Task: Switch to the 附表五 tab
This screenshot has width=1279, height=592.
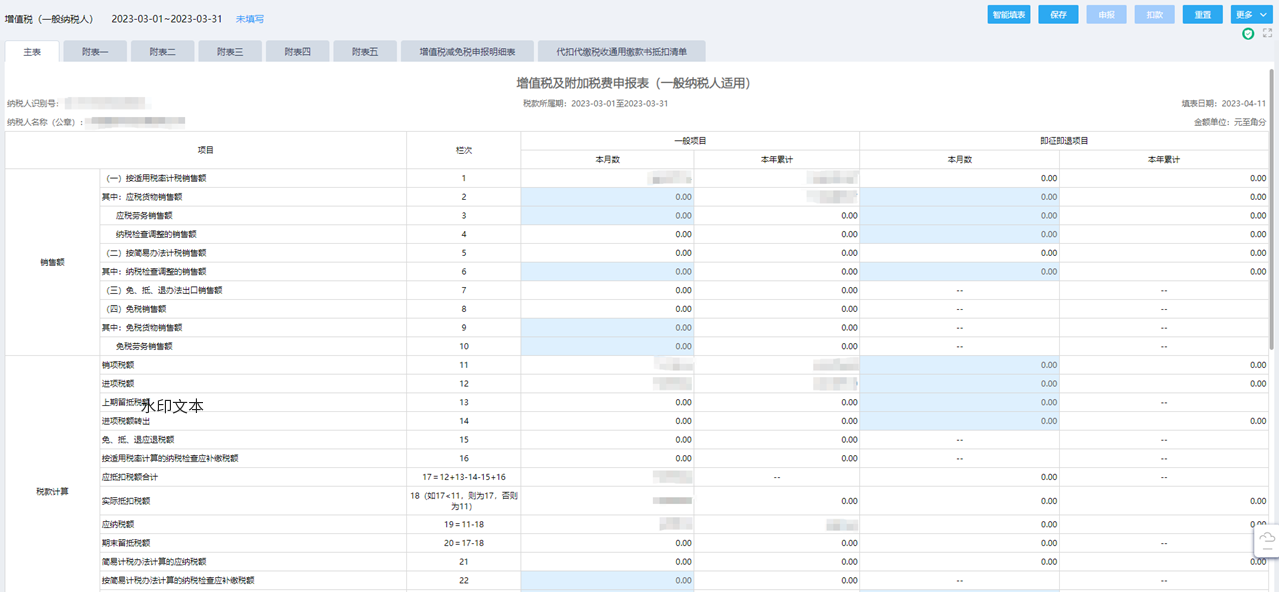Action: click(x=364, y=51)
